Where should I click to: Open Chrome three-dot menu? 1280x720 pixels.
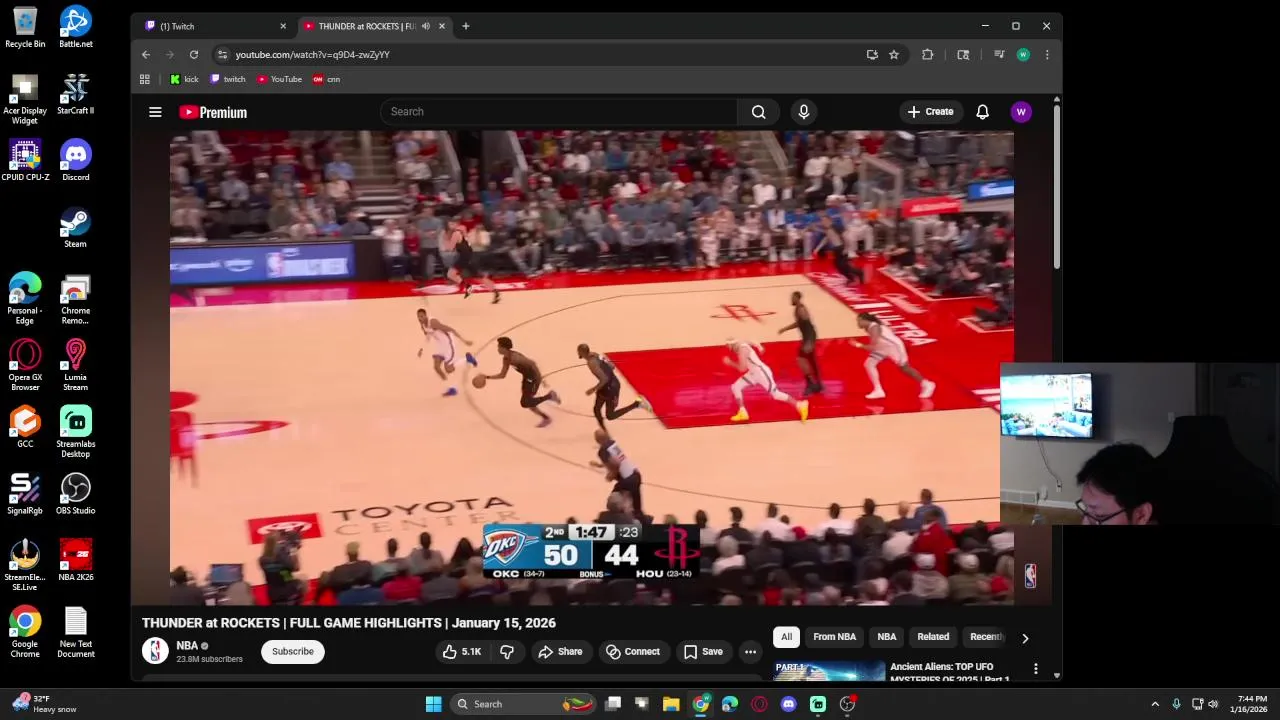tap(1047, 55)
